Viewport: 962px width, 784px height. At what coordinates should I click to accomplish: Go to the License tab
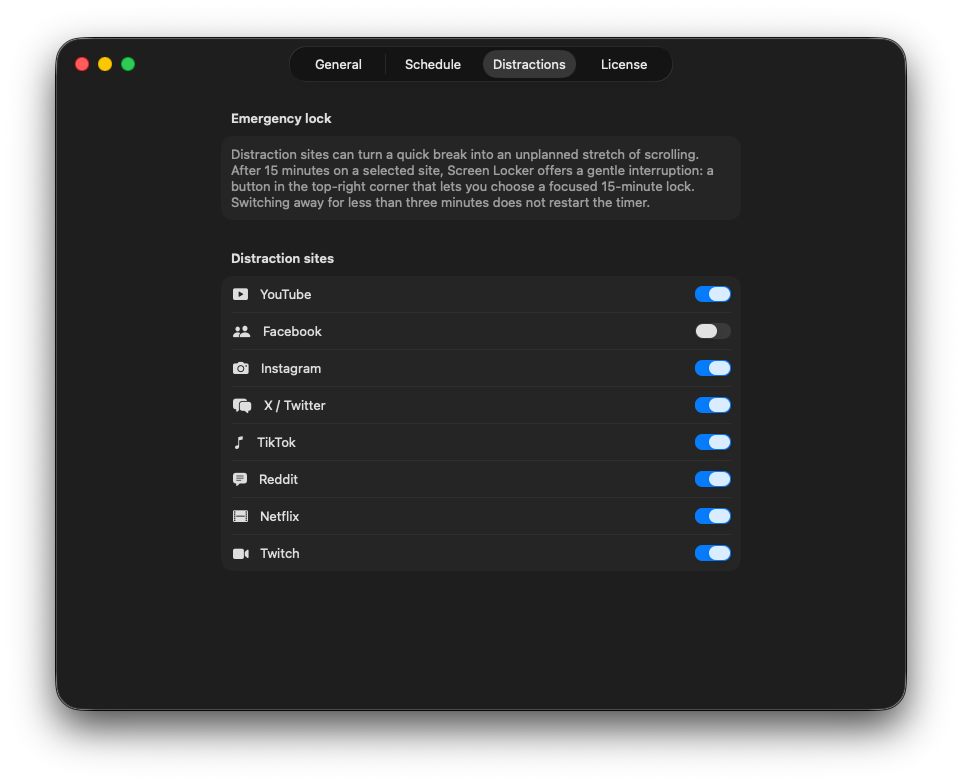tap(624, 64)
